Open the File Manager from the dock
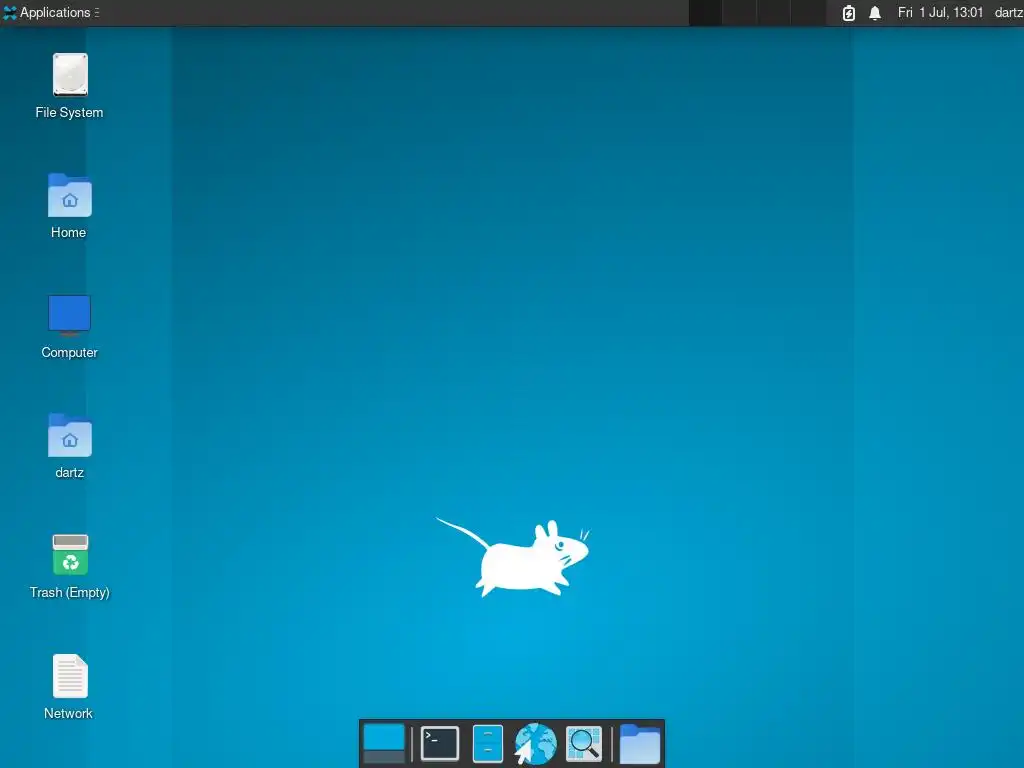1024x768 pixels. click(488, 744)
